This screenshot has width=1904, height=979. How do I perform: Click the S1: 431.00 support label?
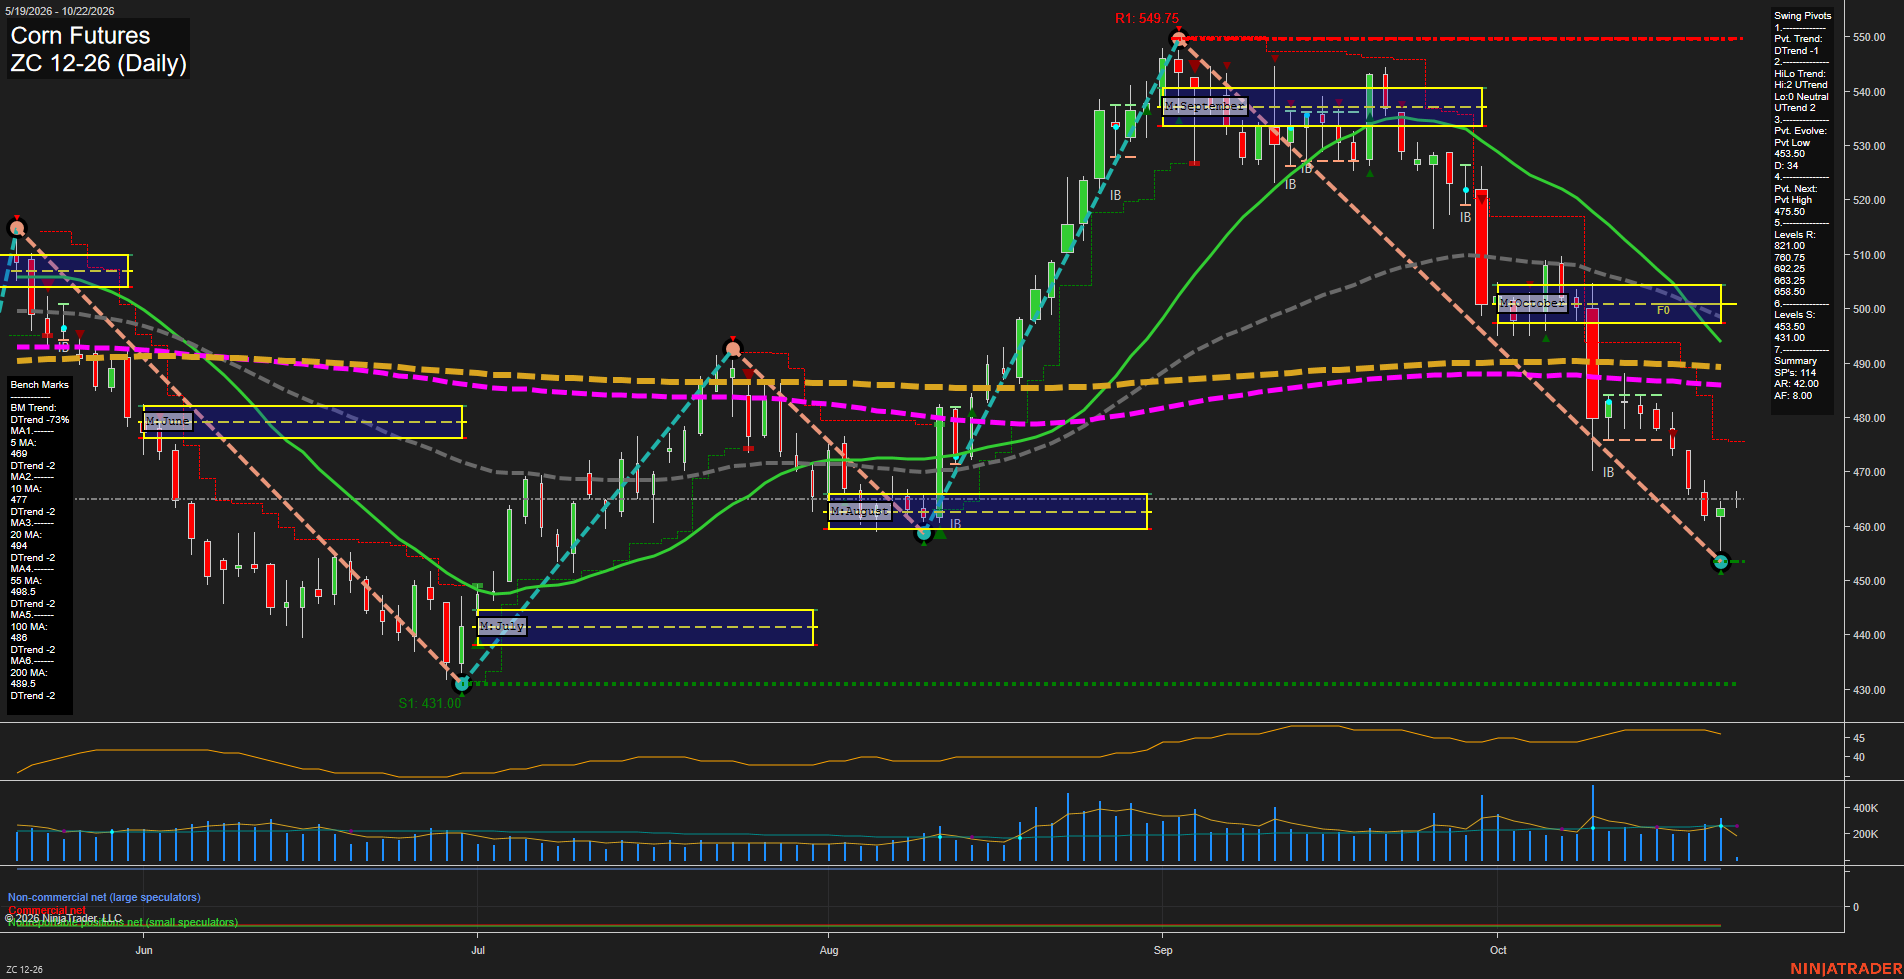click(430, 703)
